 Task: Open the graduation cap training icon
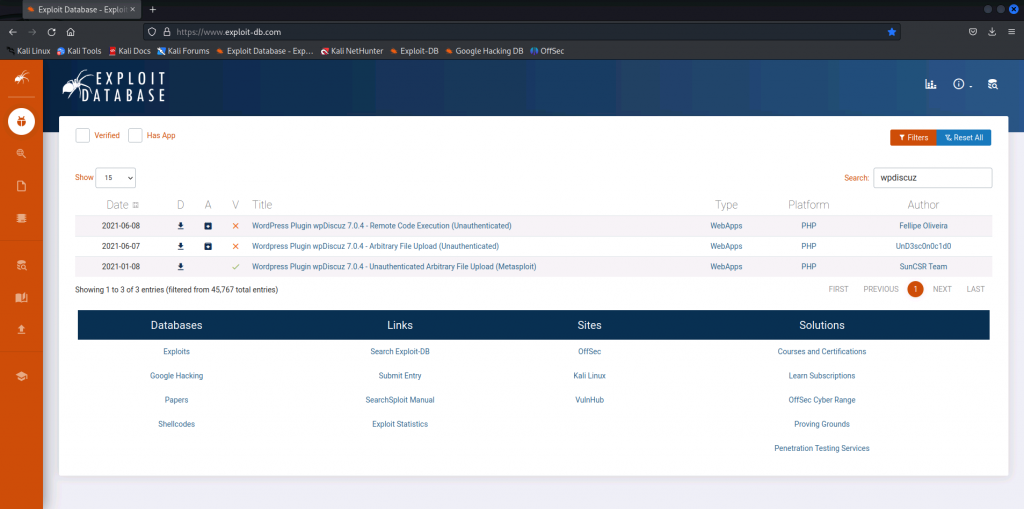pyautogui.click(x=21, y=376)
